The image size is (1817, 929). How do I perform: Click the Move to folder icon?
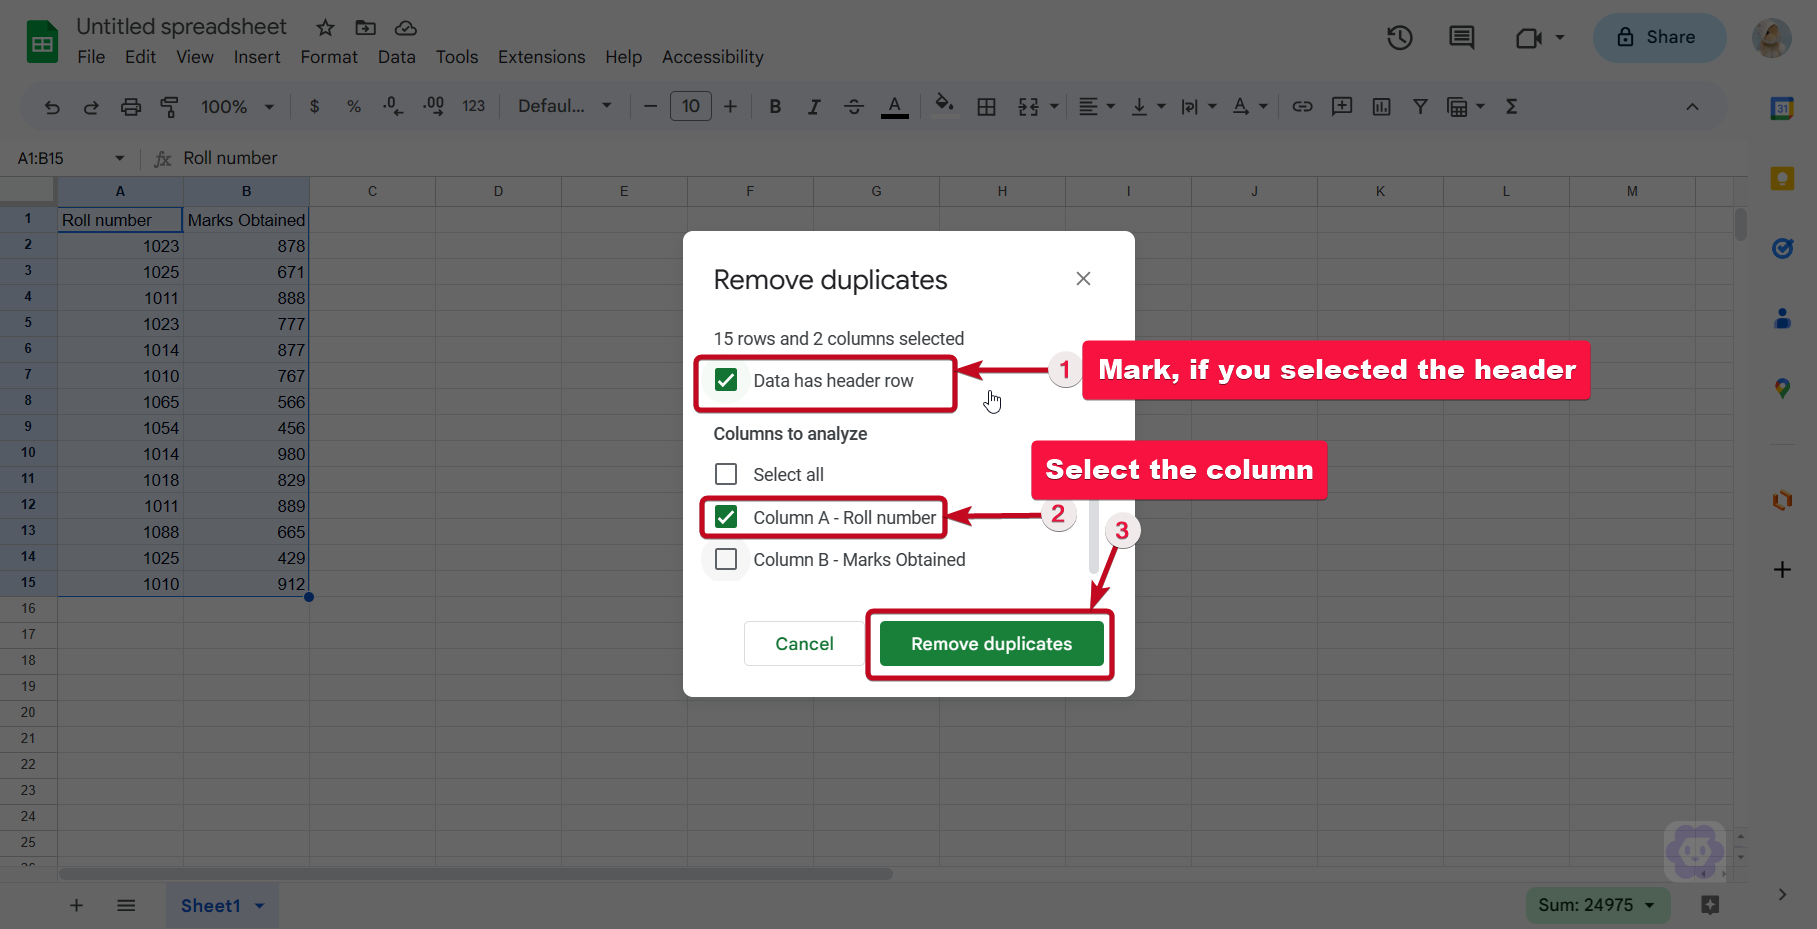365,28
